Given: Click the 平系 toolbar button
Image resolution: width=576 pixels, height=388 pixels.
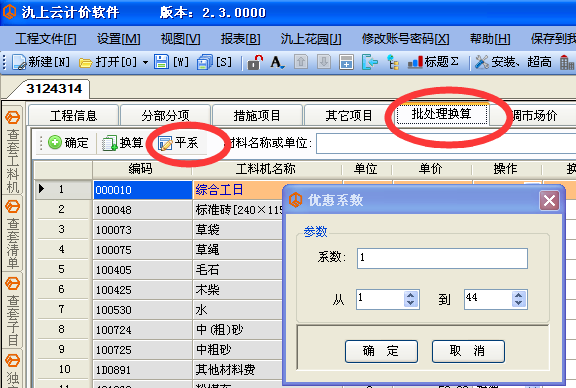Looking at the screenshot, I should [179, 143].
